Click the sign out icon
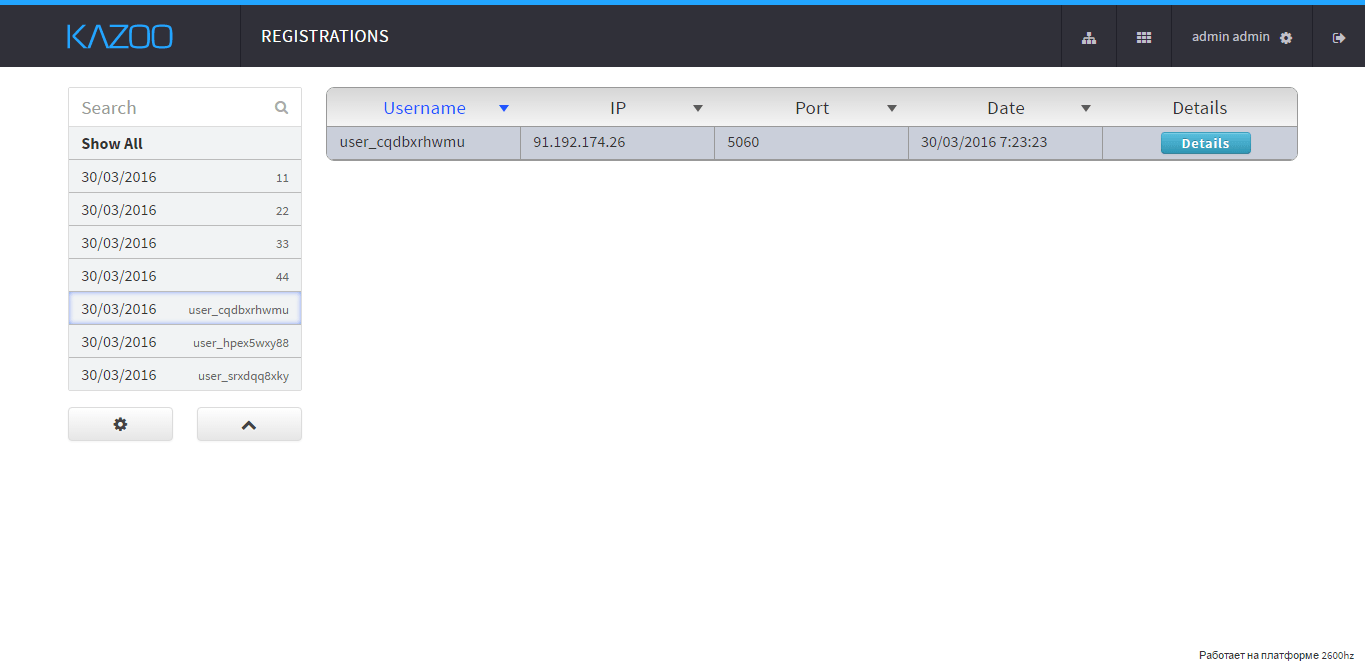Screen dimensions: 1365x666 (x=1339, y=38)
